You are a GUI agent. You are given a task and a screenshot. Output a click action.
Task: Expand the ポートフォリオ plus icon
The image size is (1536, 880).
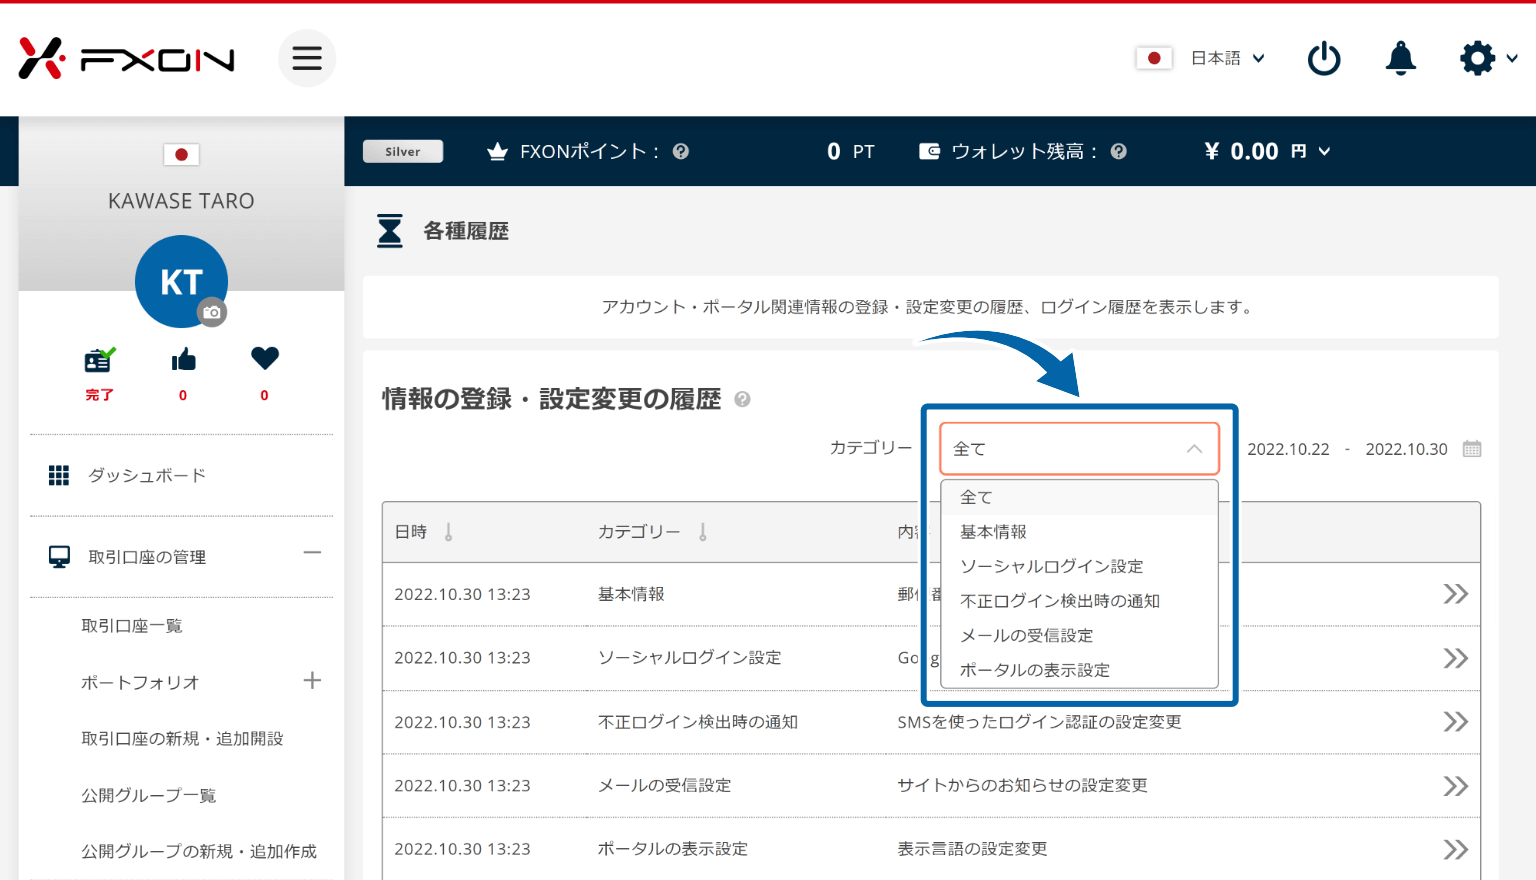[x=312, y=680]
